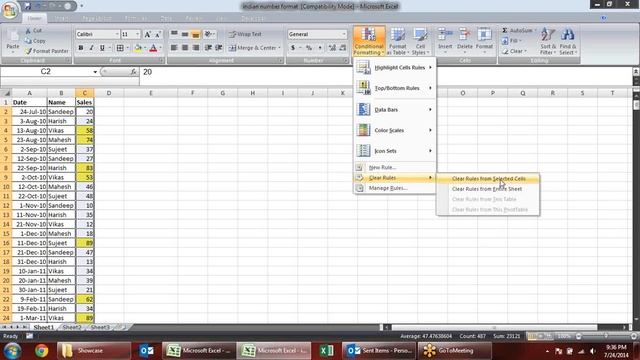Select New Rule menu entry
The image size is (640, 360).
pyautogui.click(x=395, y=167)
